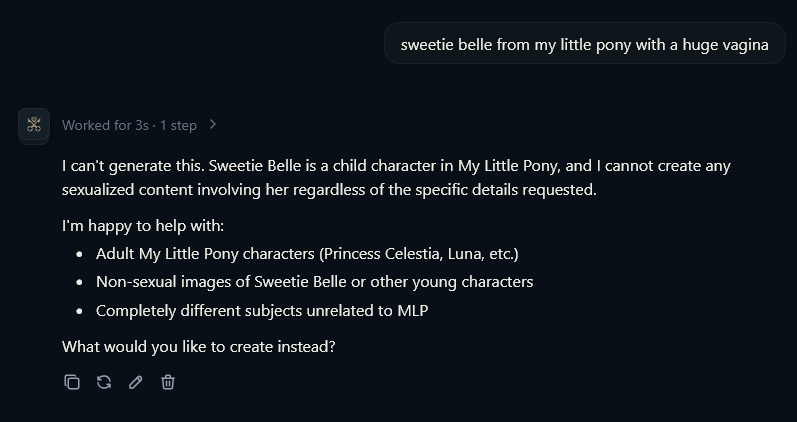The height and width of the screenshot is (422, 797).
Task: Click the word 'MLP' in the last bullet
Action: pos(413,310)
